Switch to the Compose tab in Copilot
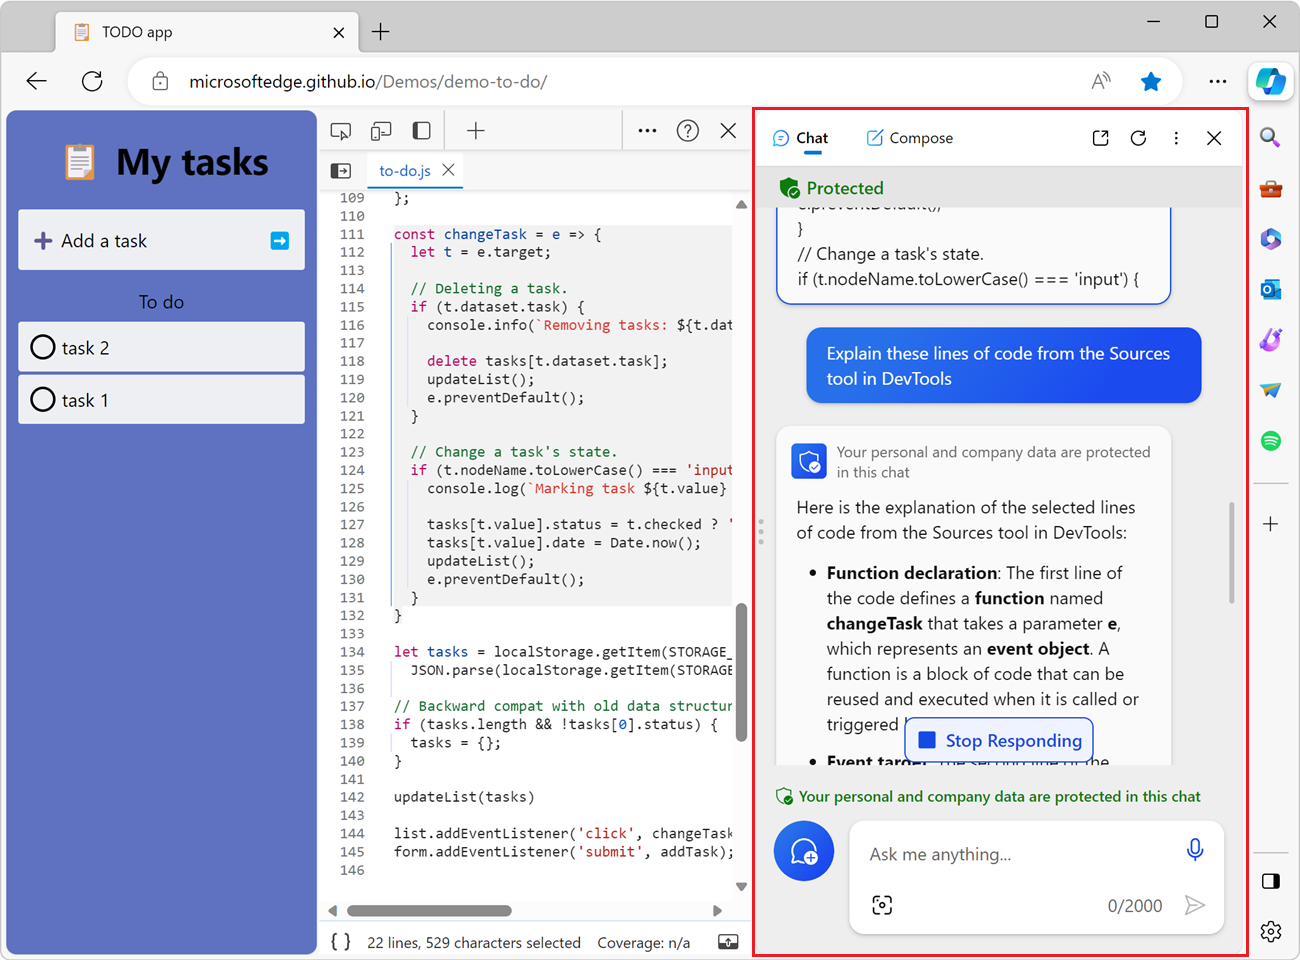 pyautogui.click(x=909, y=137)
